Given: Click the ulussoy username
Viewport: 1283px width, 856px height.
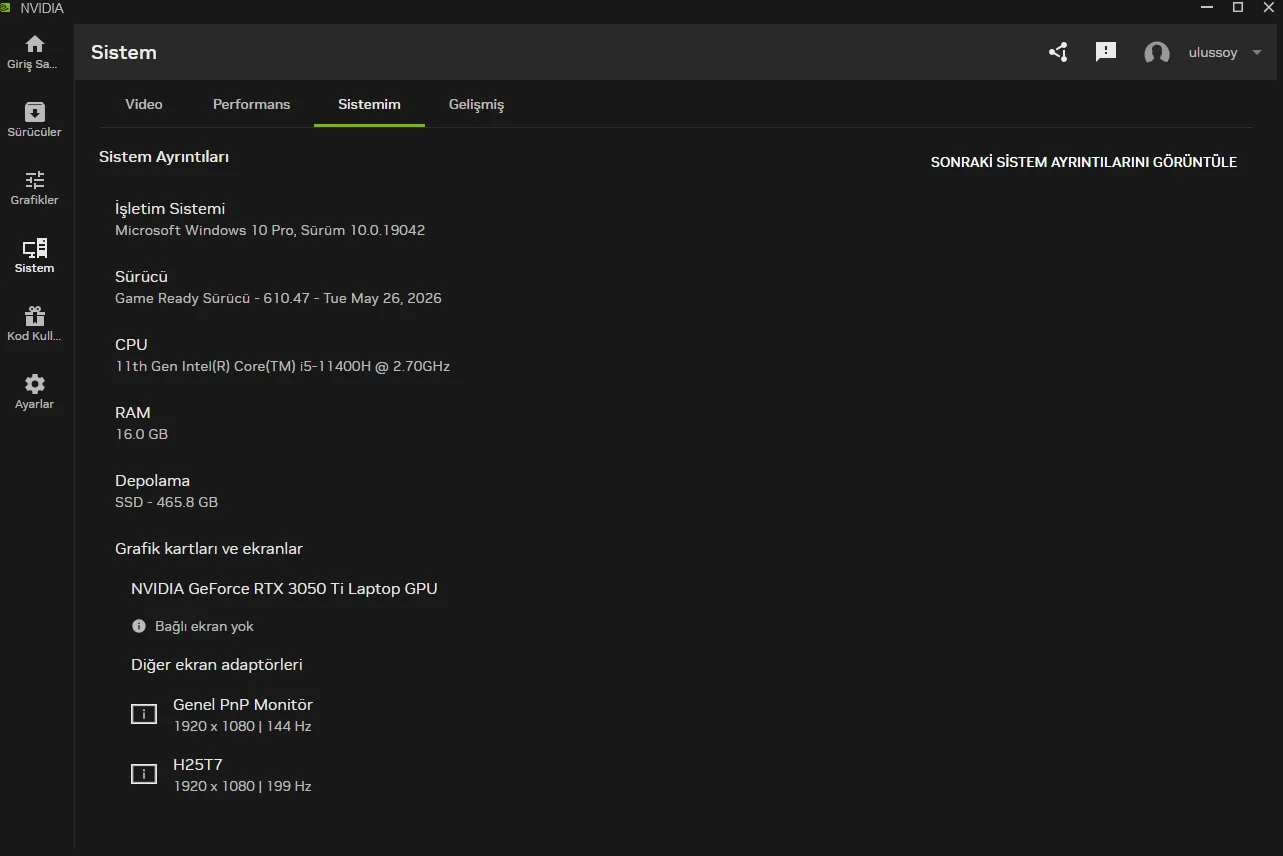Looking at the screenshot, I should click(x=1213, y=53).
